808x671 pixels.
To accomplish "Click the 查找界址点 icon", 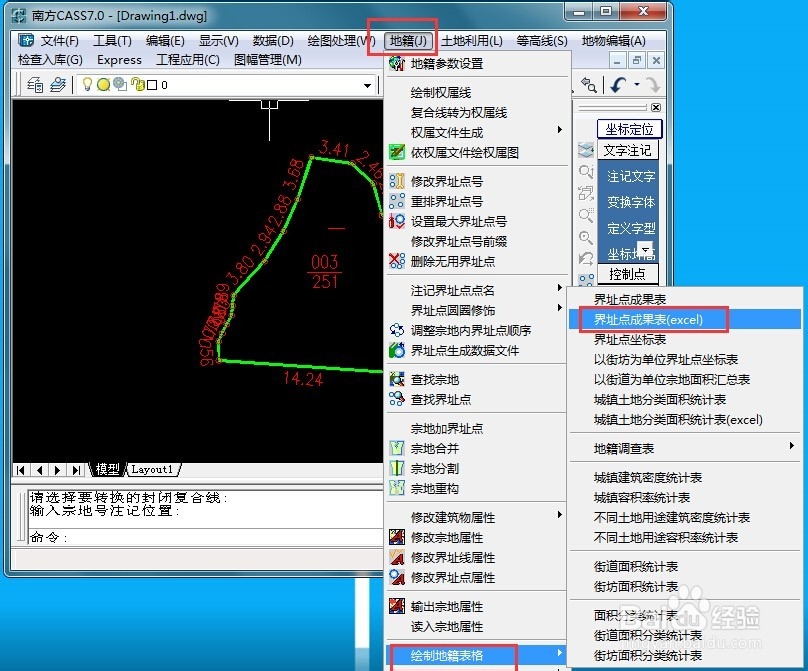I will coord(397,399).
